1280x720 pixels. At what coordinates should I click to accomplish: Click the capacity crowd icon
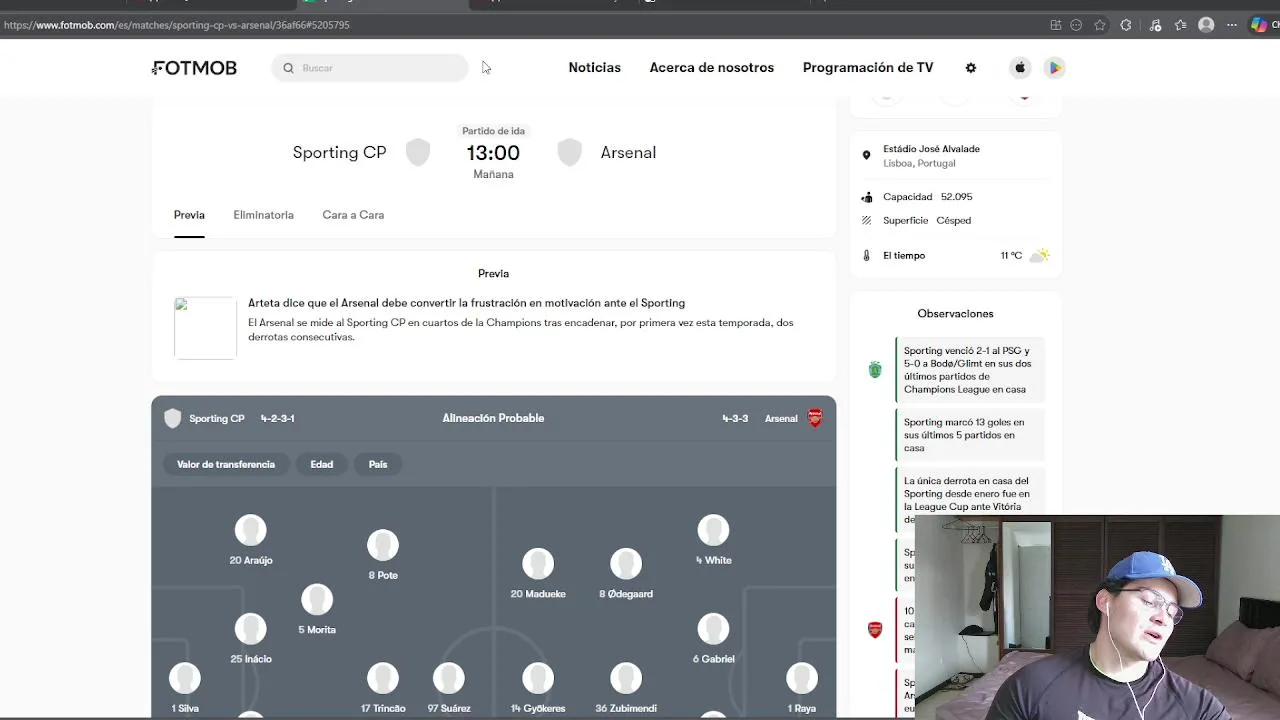[x=867, y=197]
